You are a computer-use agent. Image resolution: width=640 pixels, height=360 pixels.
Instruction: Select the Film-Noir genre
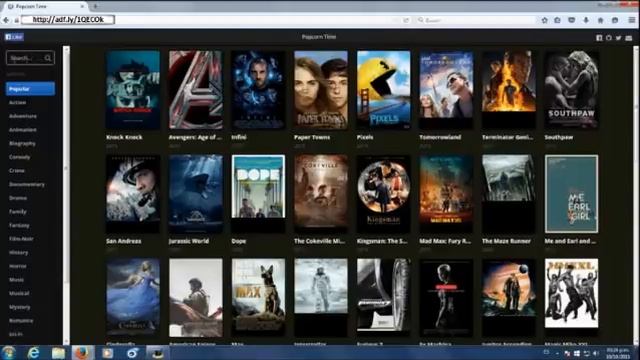click(x=21, y=239)
